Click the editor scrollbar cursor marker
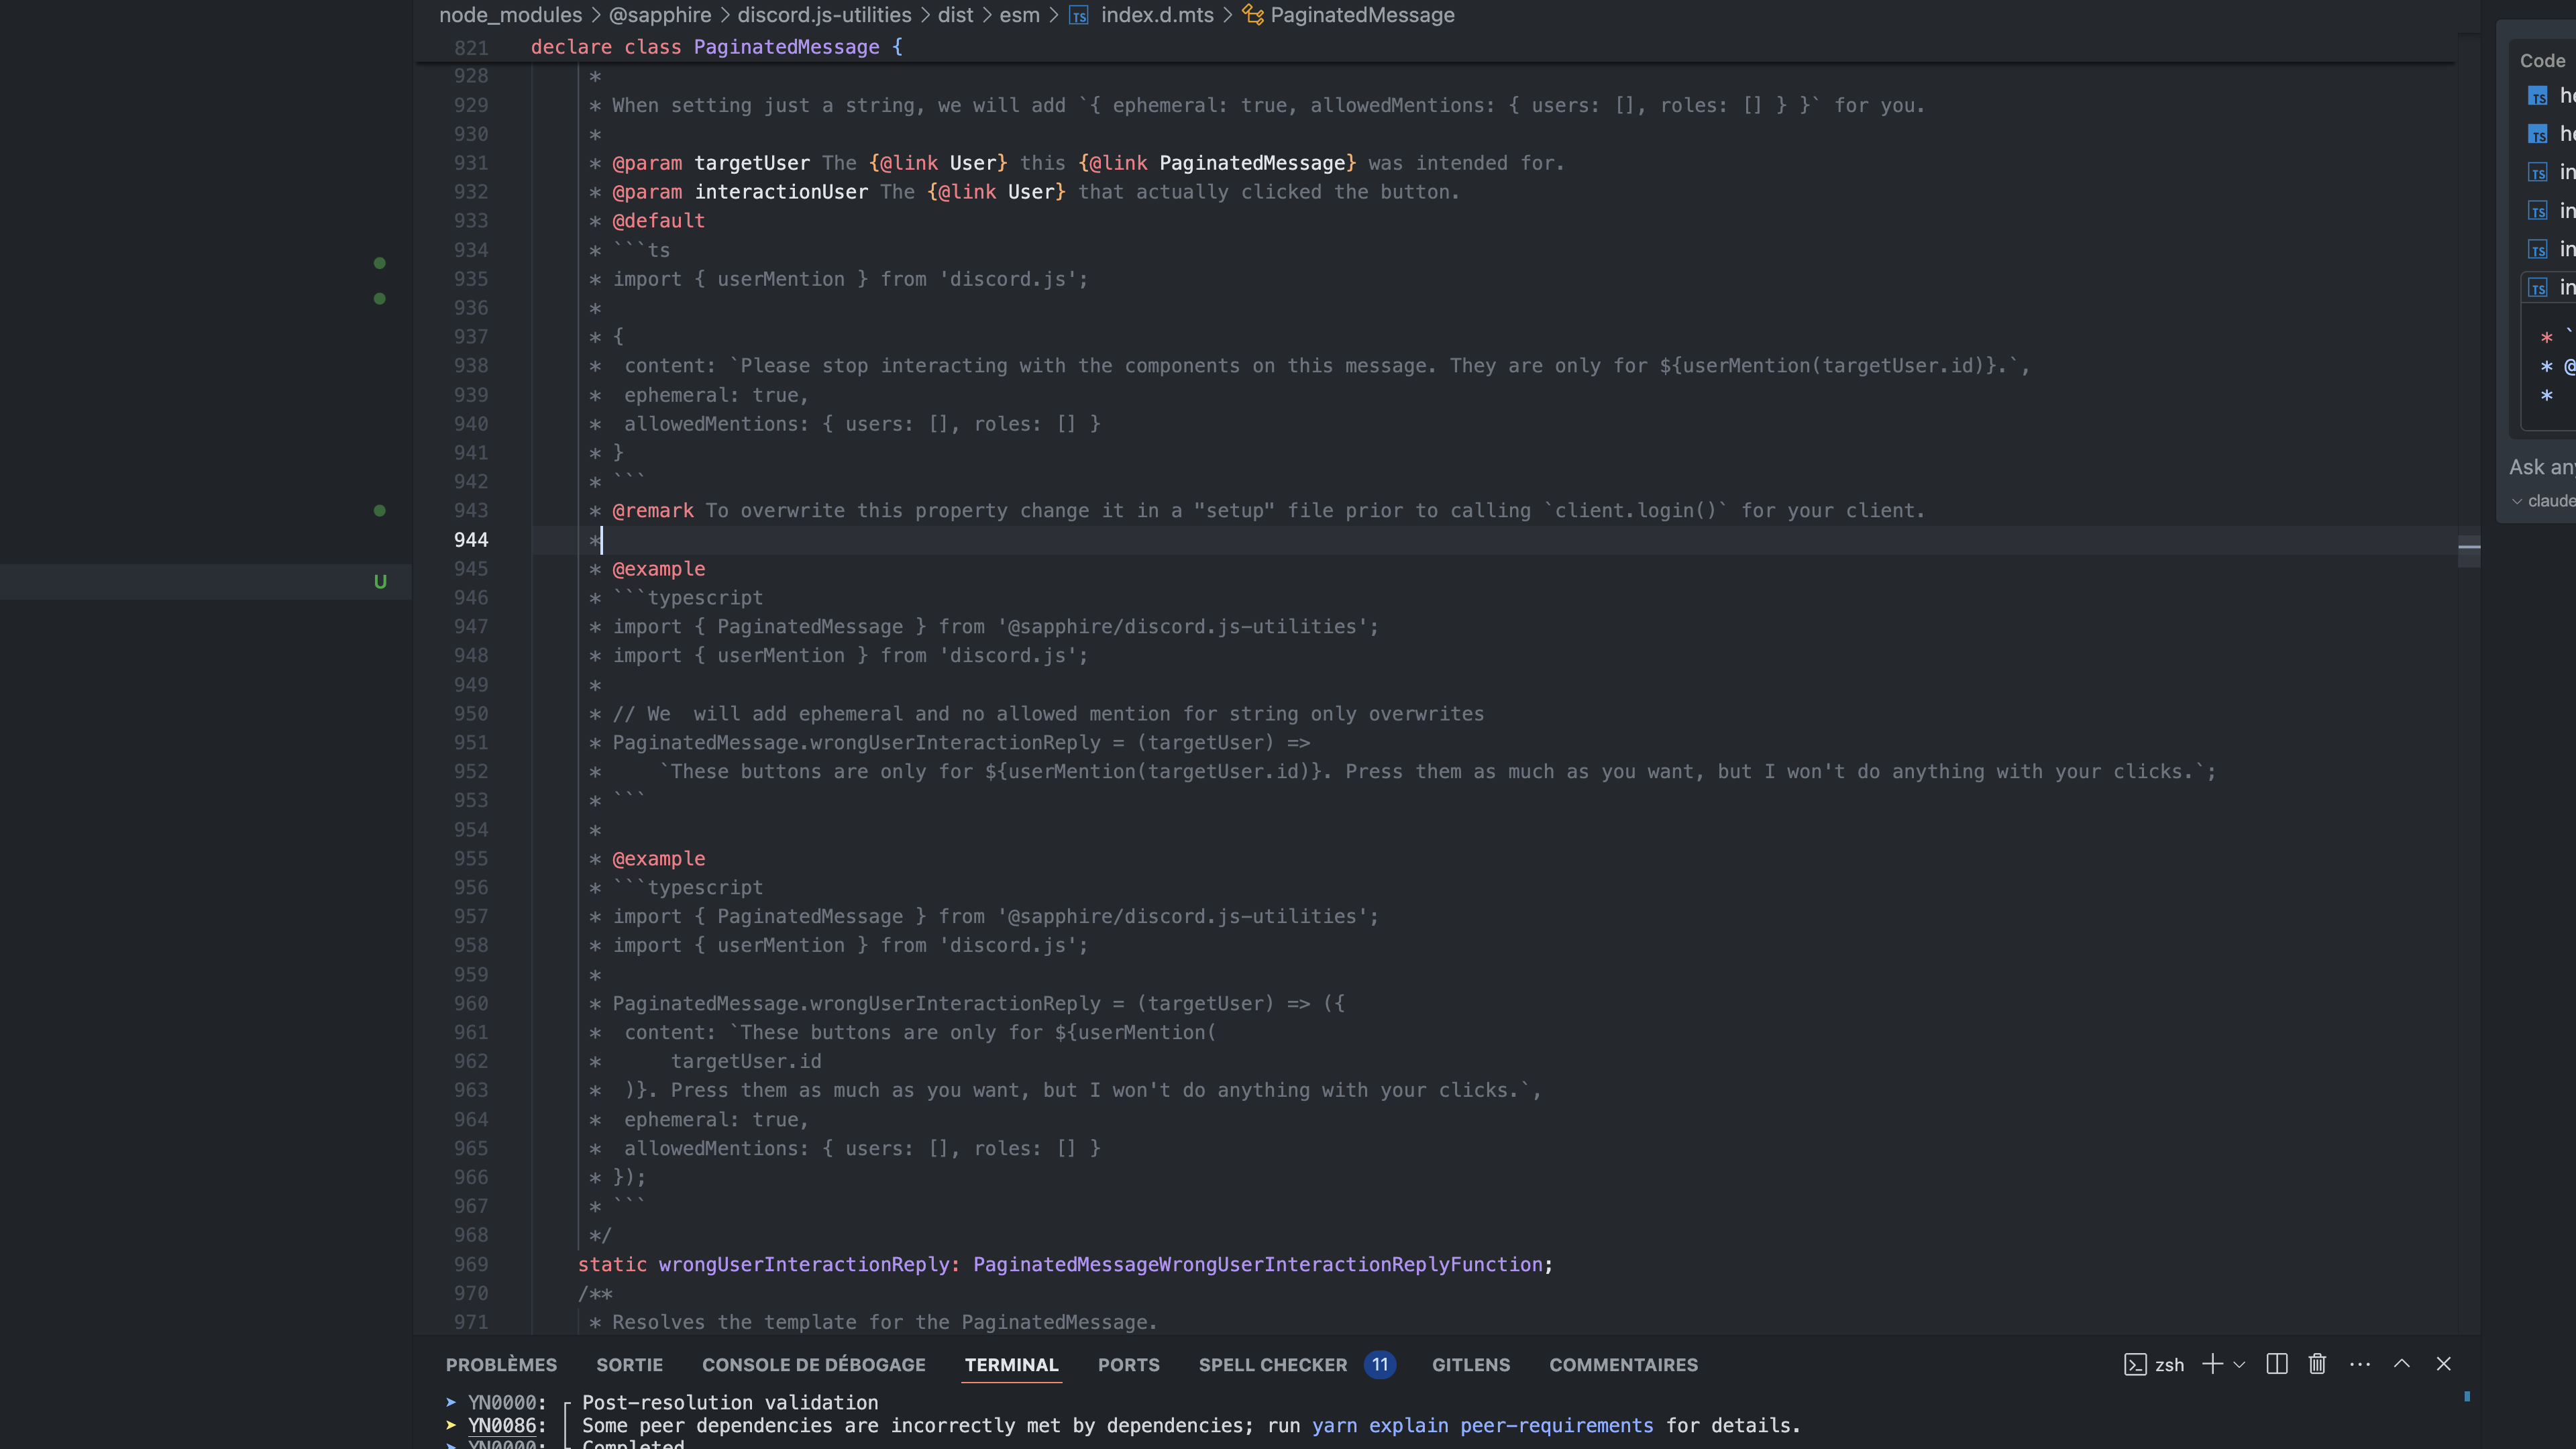This screenshot has height=1449, width=2576. 2469,547
